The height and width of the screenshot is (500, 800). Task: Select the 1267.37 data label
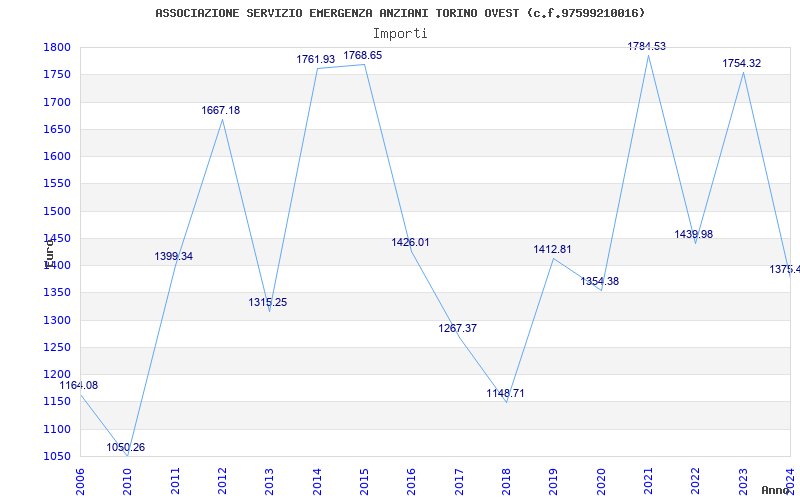458,328
